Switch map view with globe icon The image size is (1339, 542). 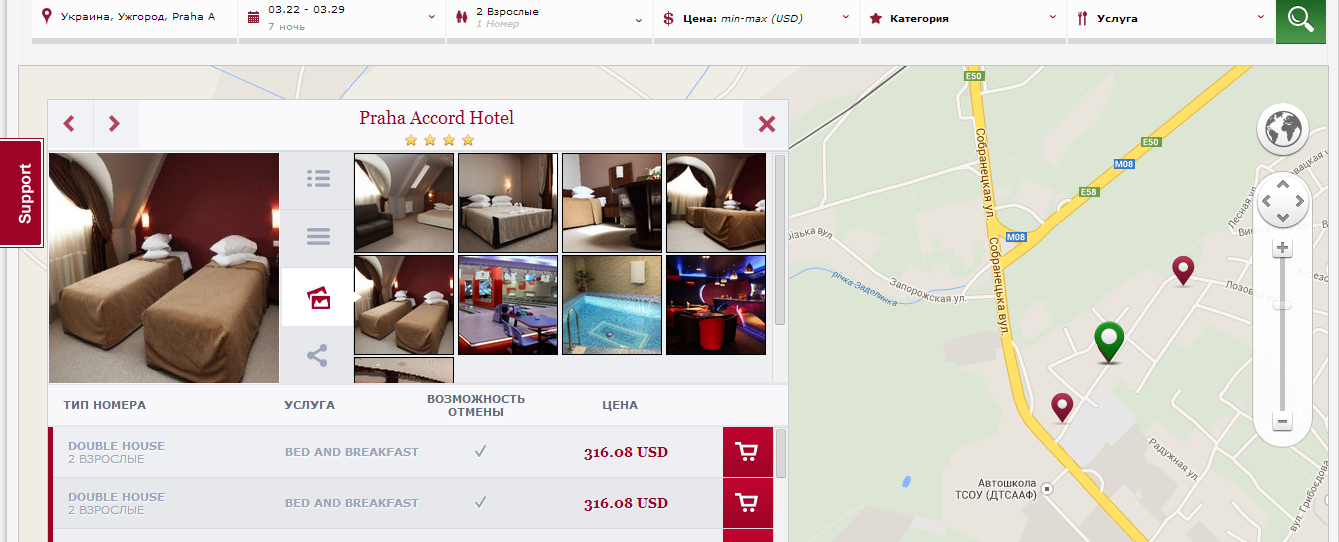1283,128
